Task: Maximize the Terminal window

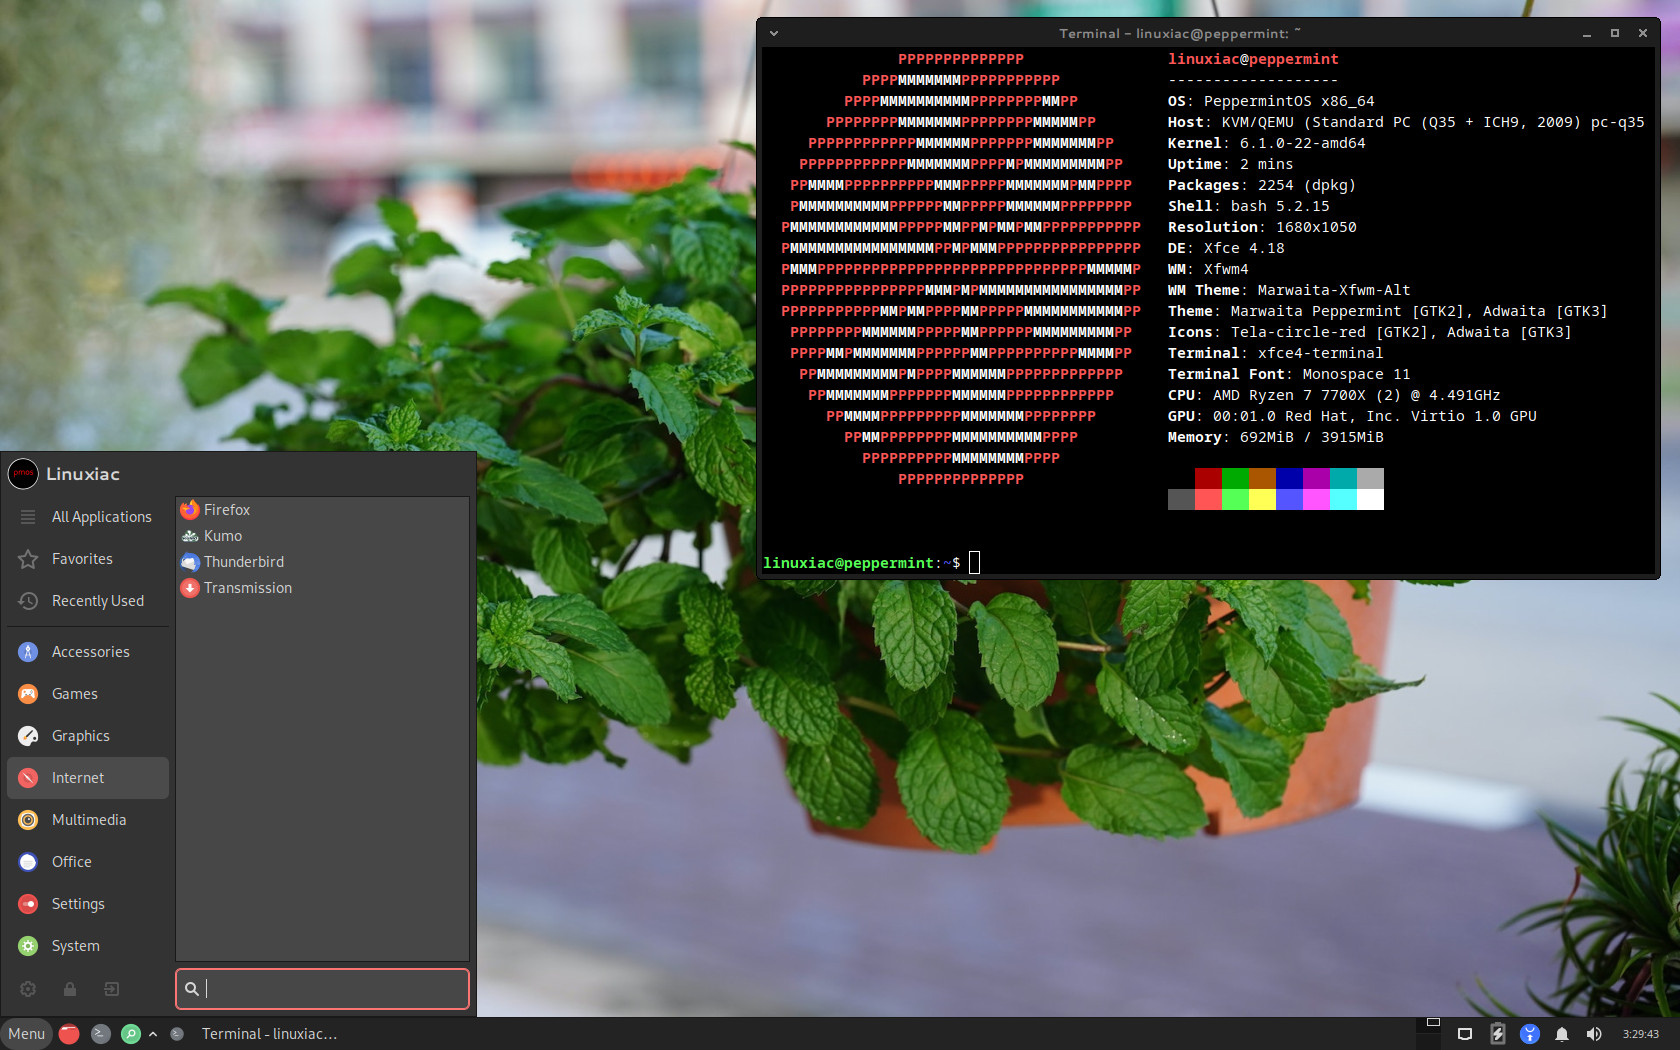Action: coord(1615,33)
